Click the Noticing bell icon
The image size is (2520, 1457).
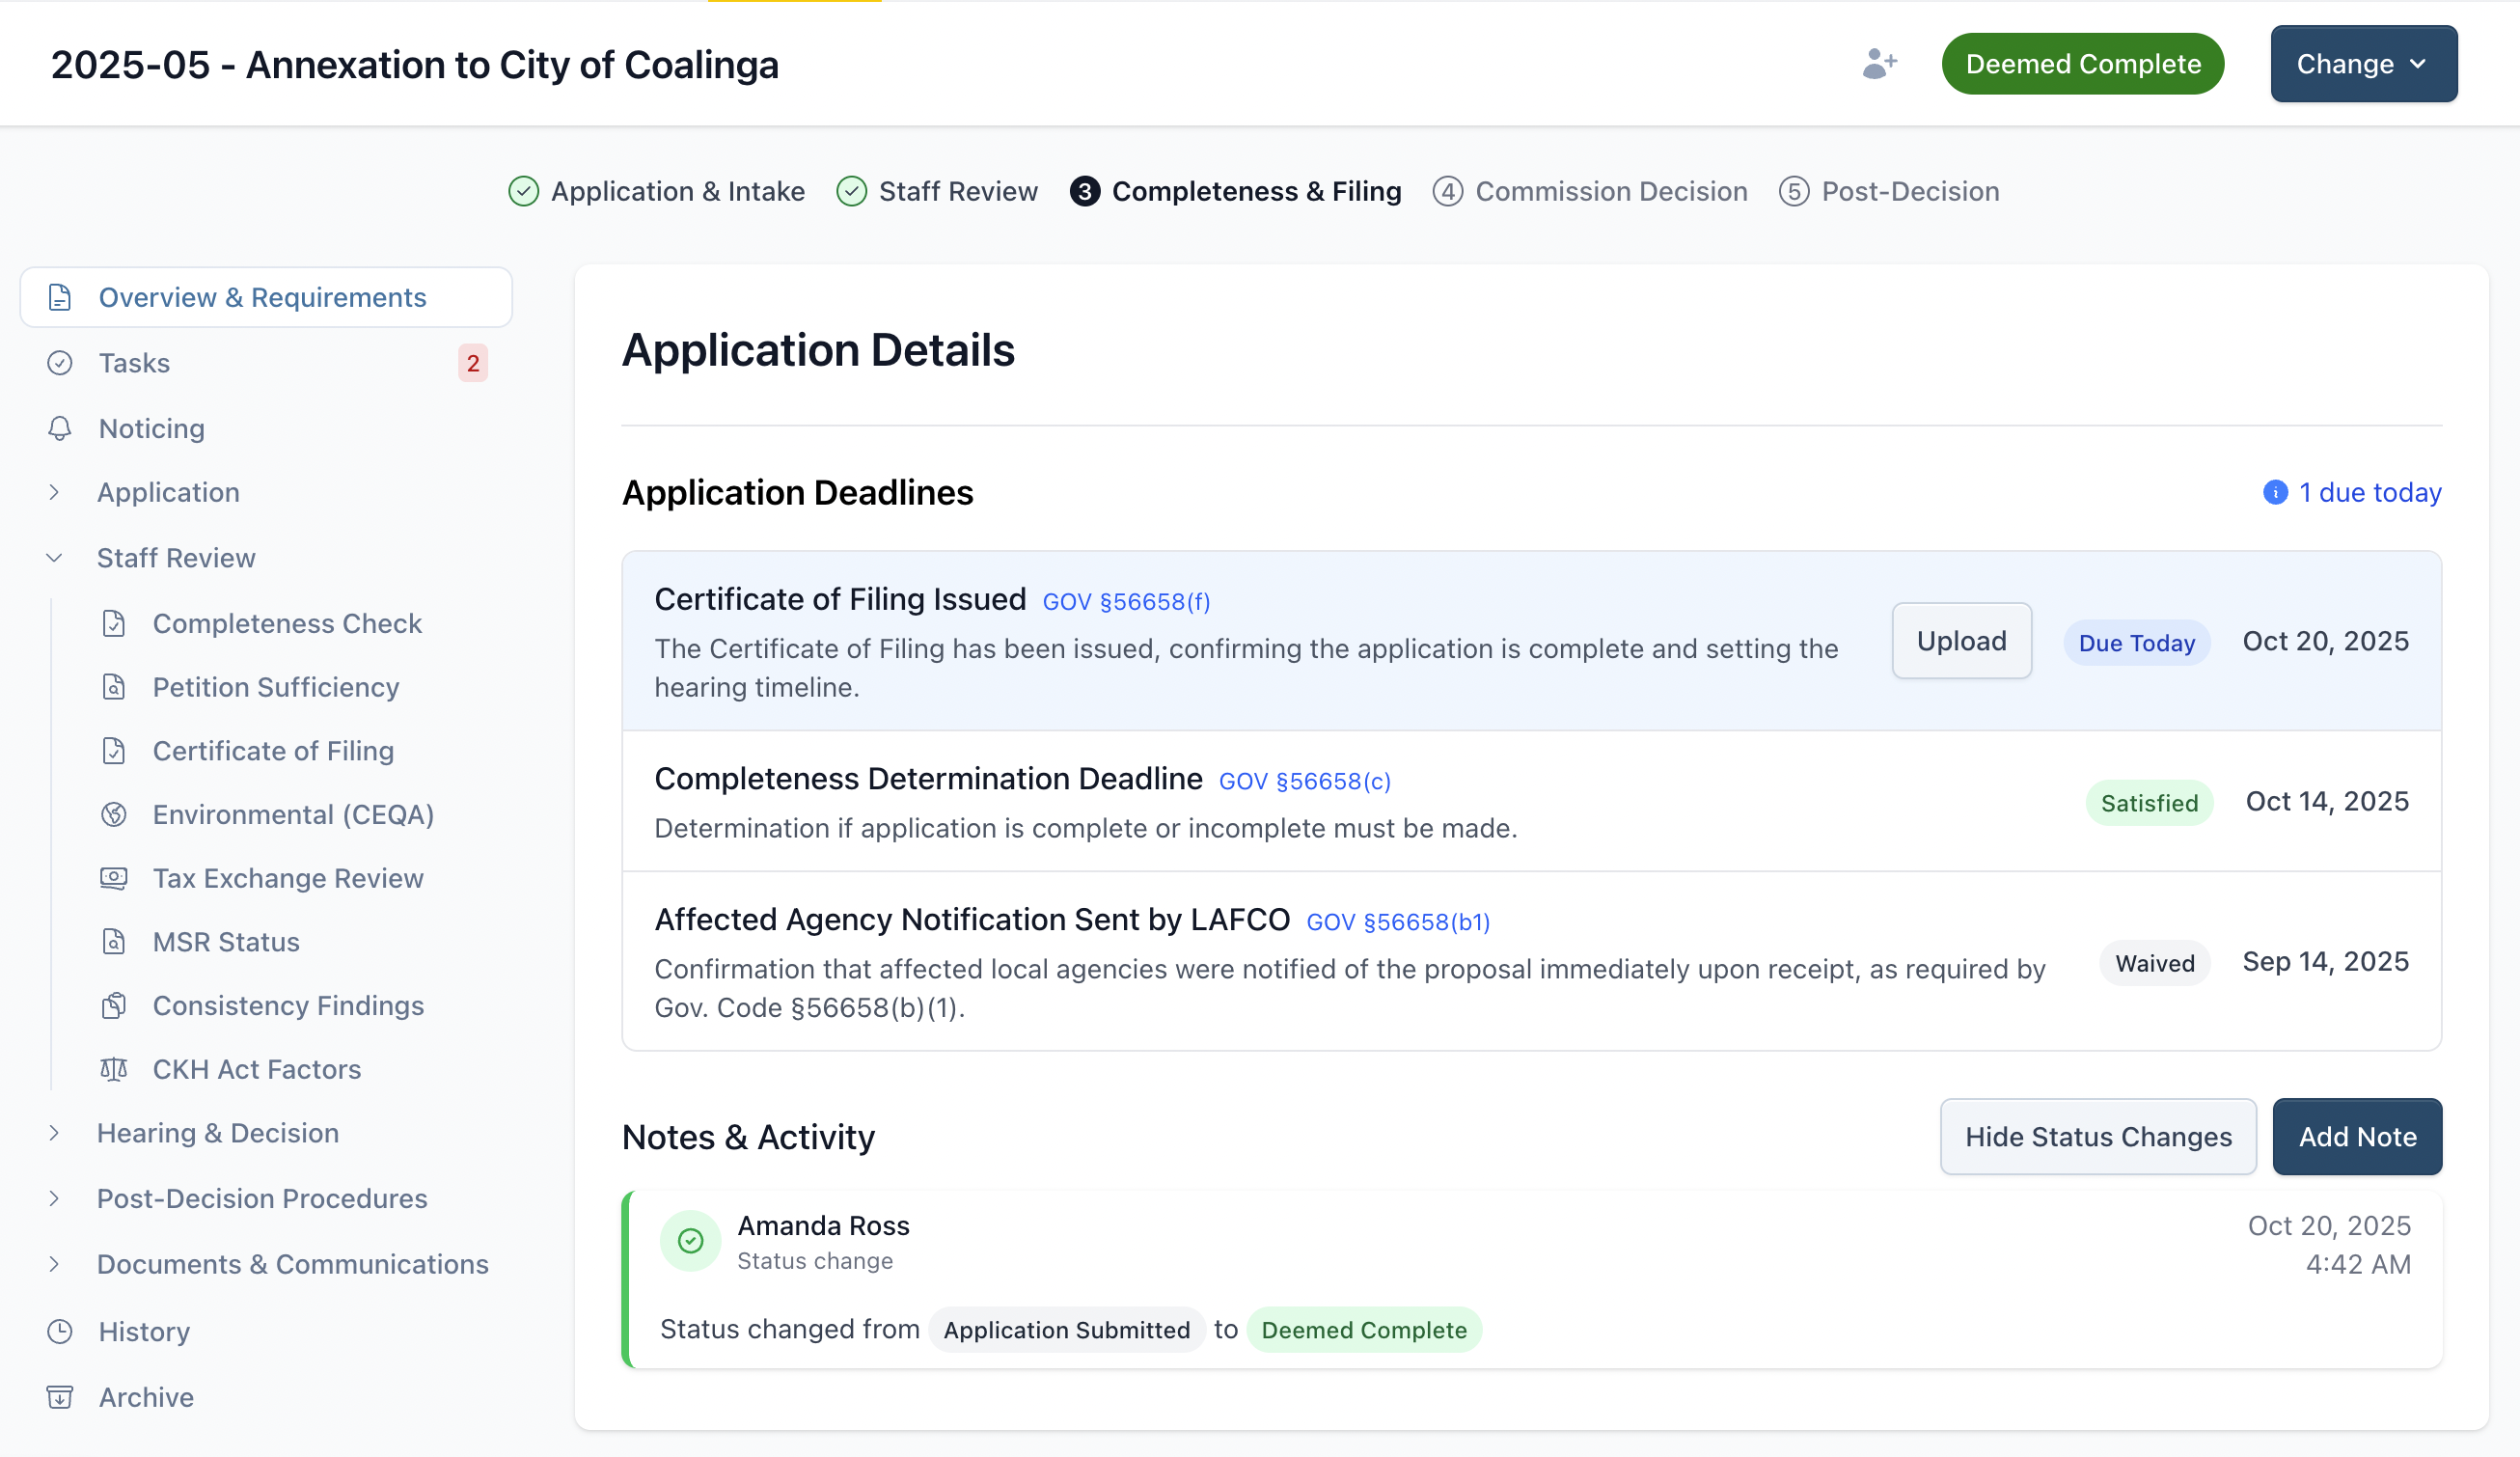(60, 428)
